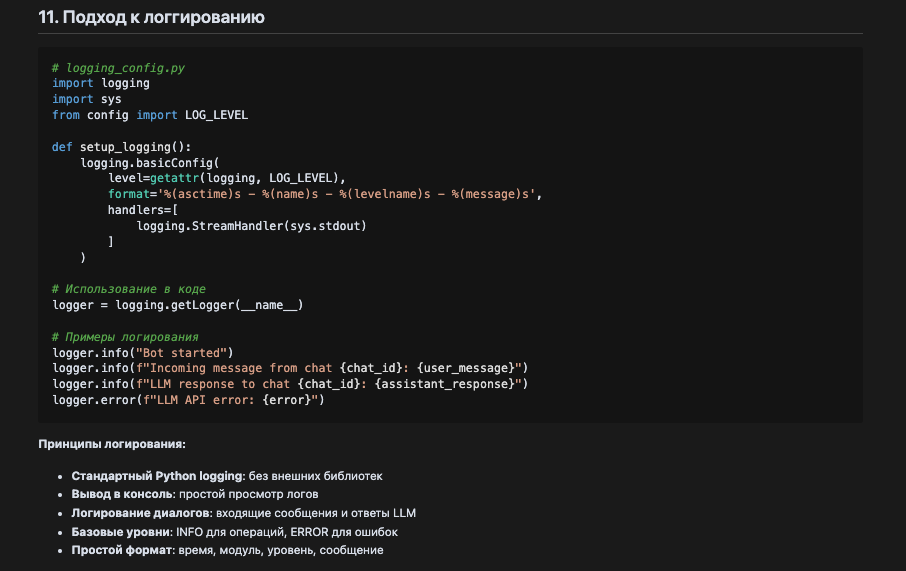
Task: Click the "logging.StreamHandler(sys.stdout)" line
Action: 252,226
